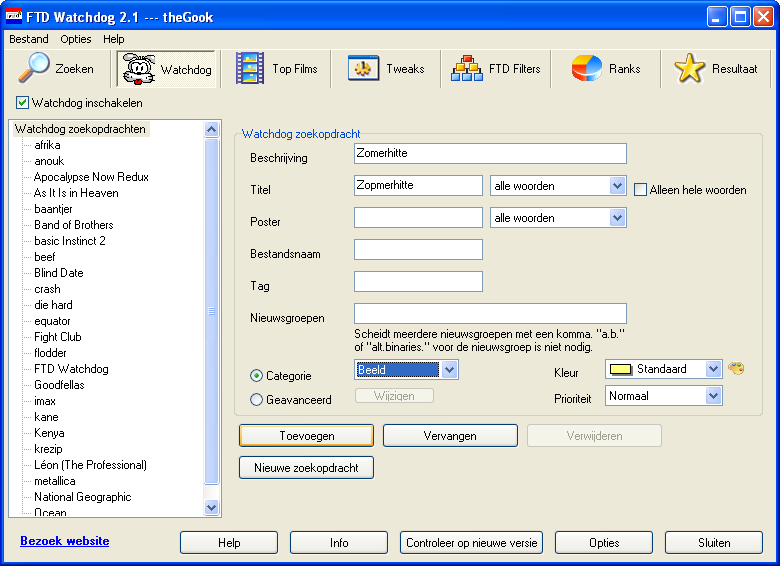Select 'FTD Watchdog' list entry
The width and height of the screenshot is (780, 566).
(x=71, y=369)
